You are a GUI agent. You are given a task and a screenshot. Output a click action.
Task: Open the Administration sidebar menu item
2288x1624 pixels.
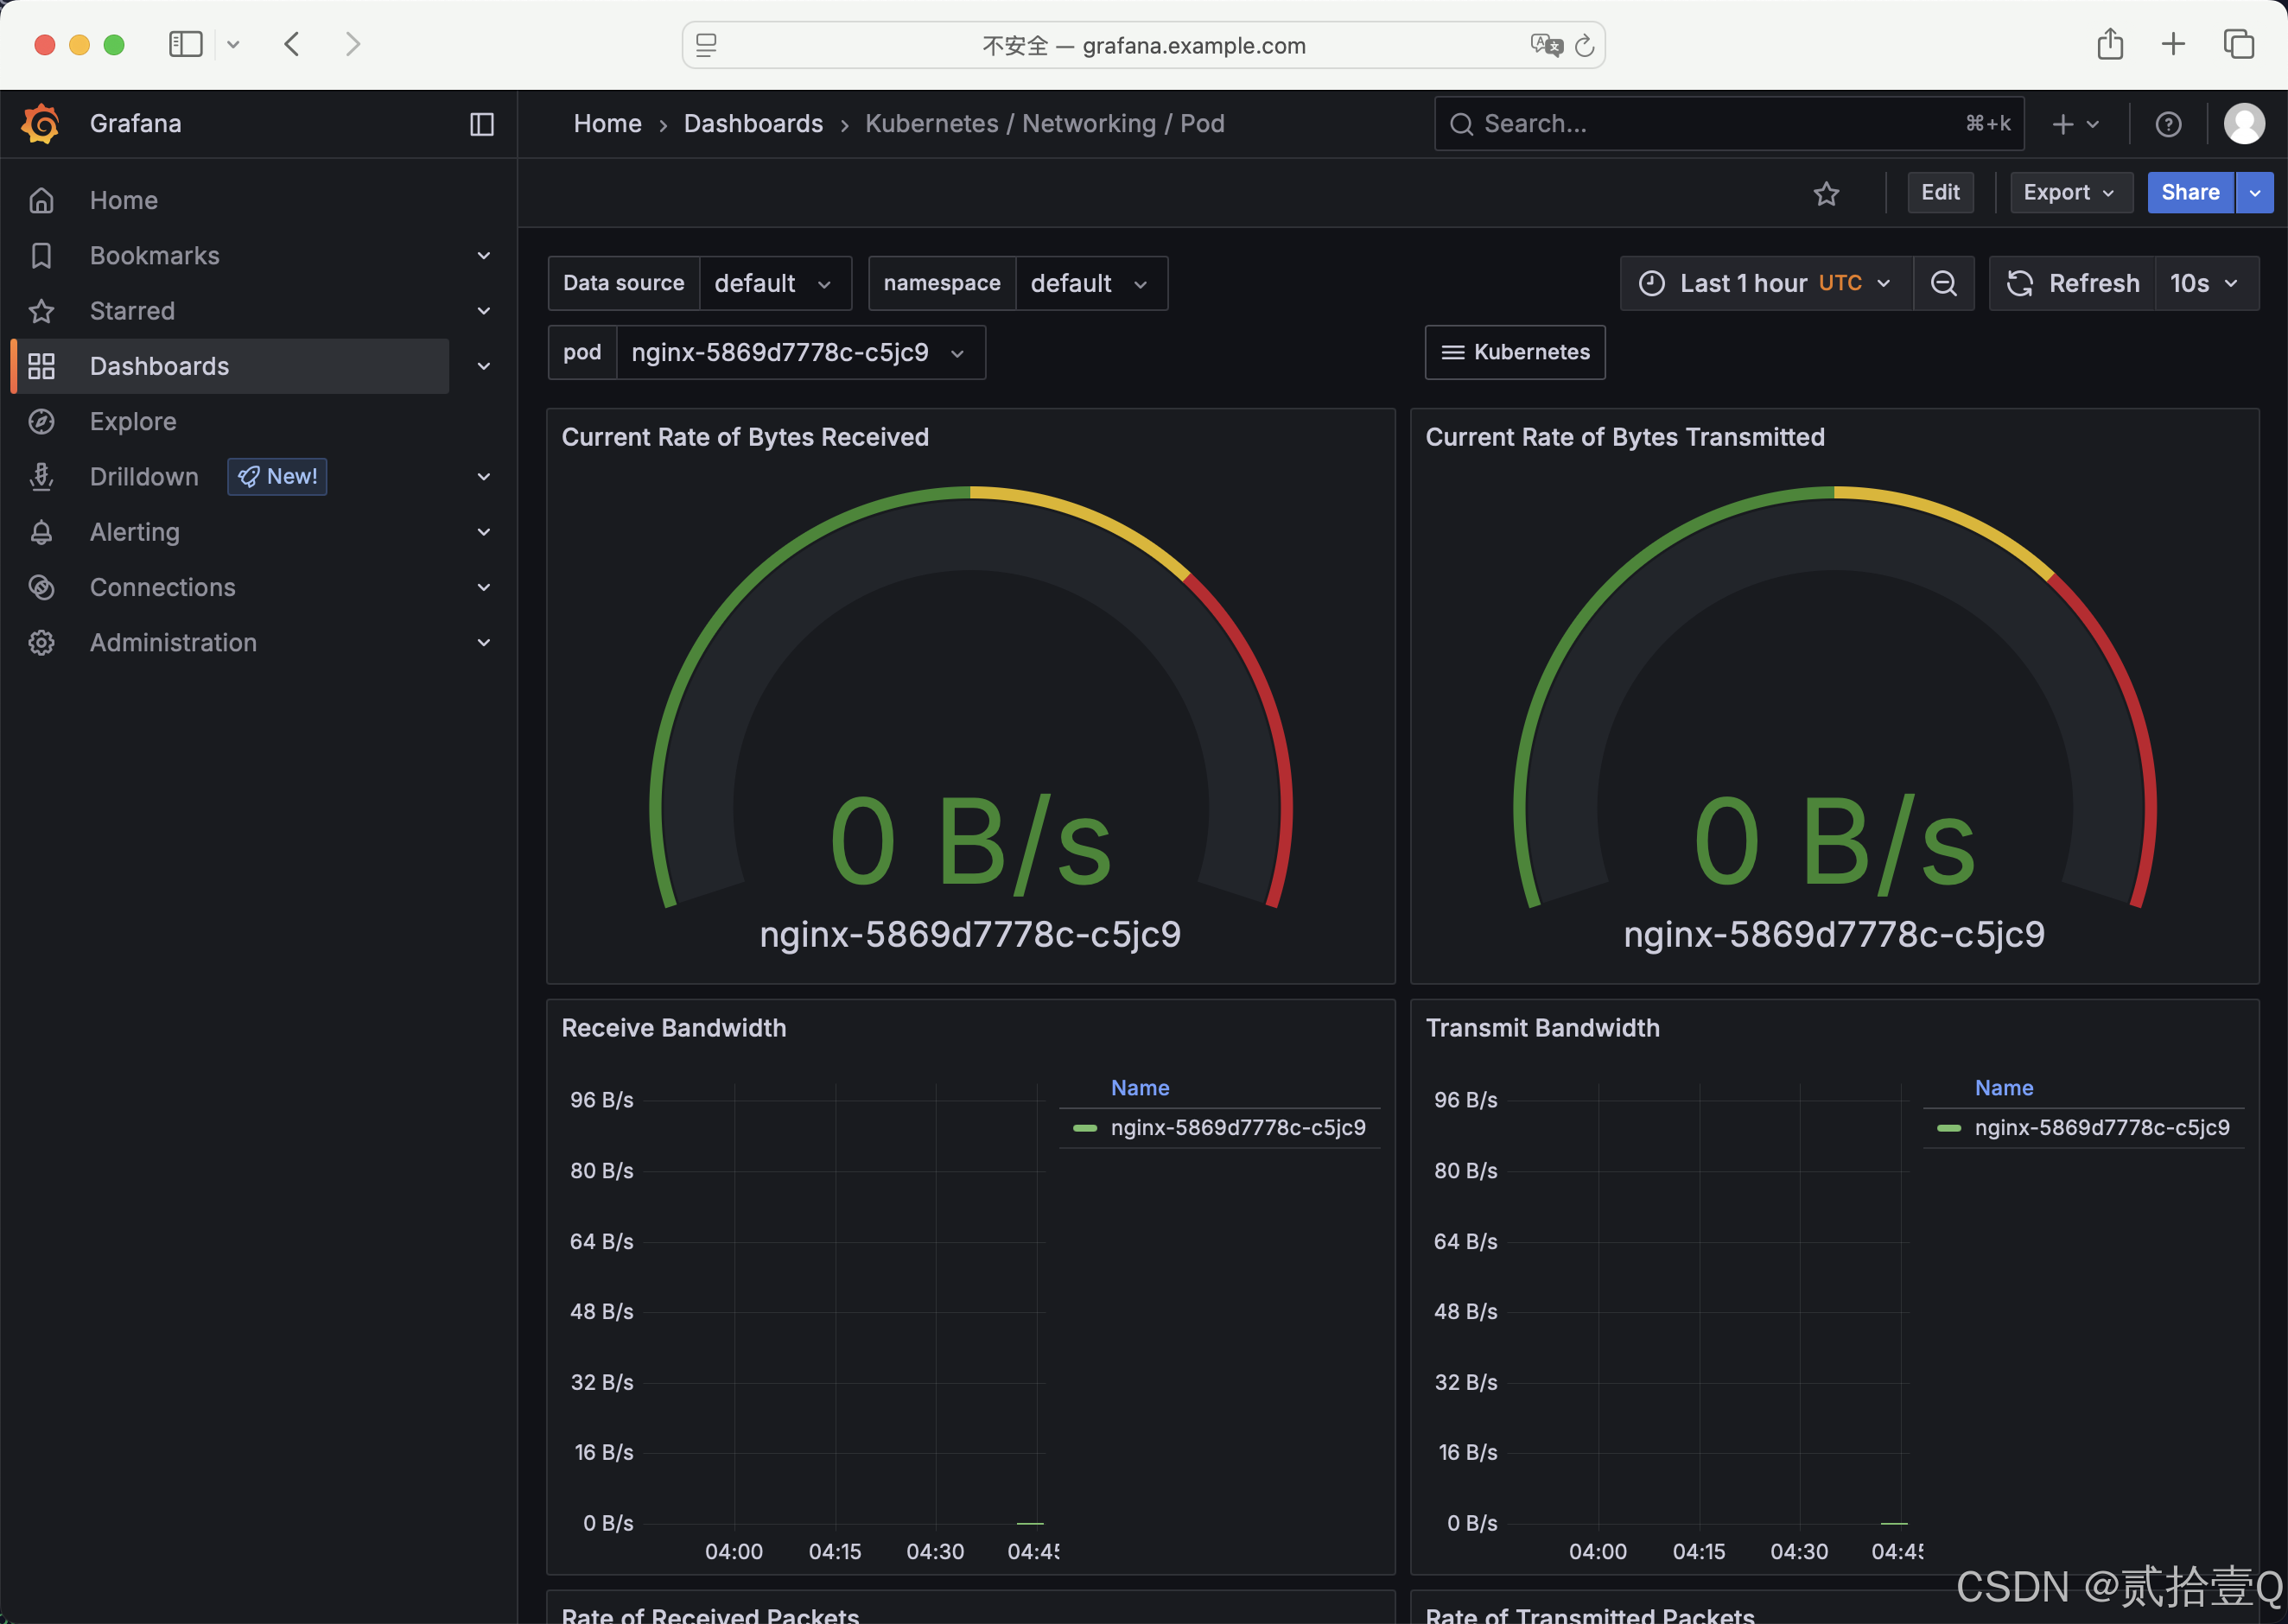point(173,642)
